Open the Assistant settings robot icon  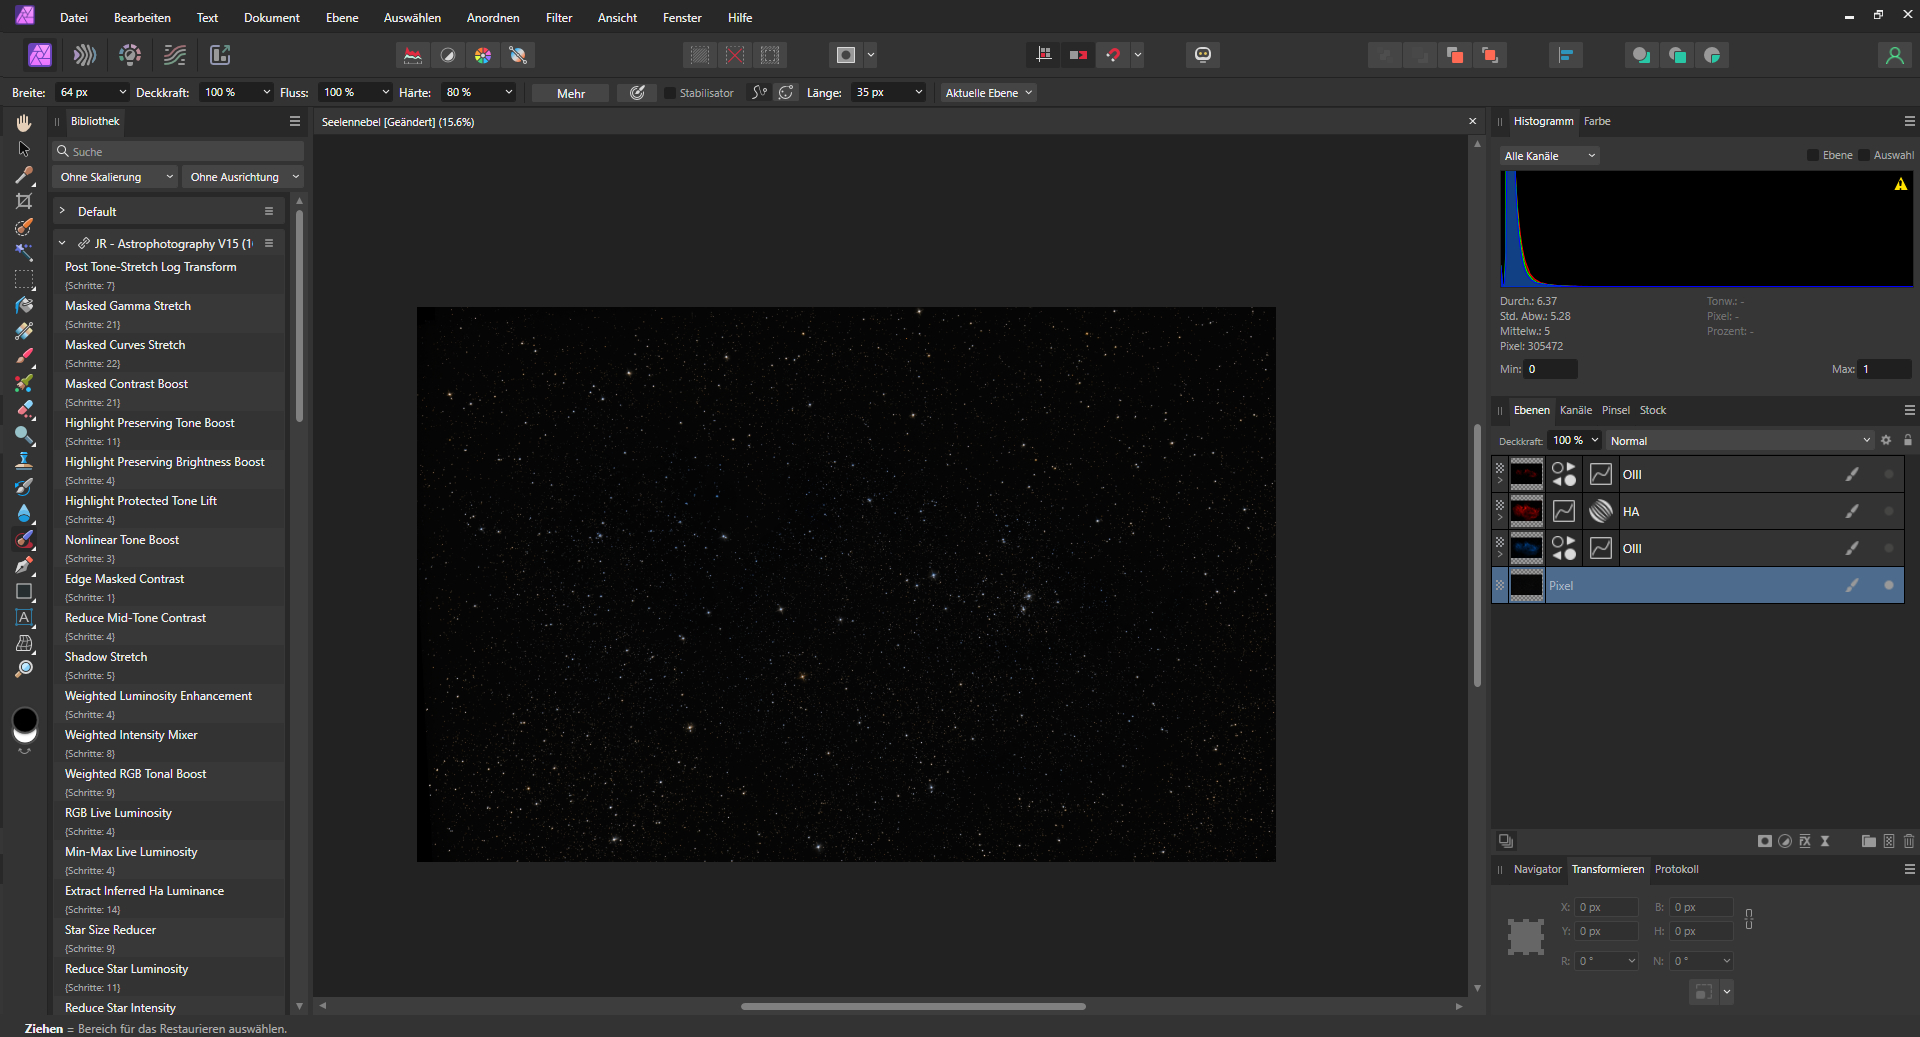(x=1203, y=55)
